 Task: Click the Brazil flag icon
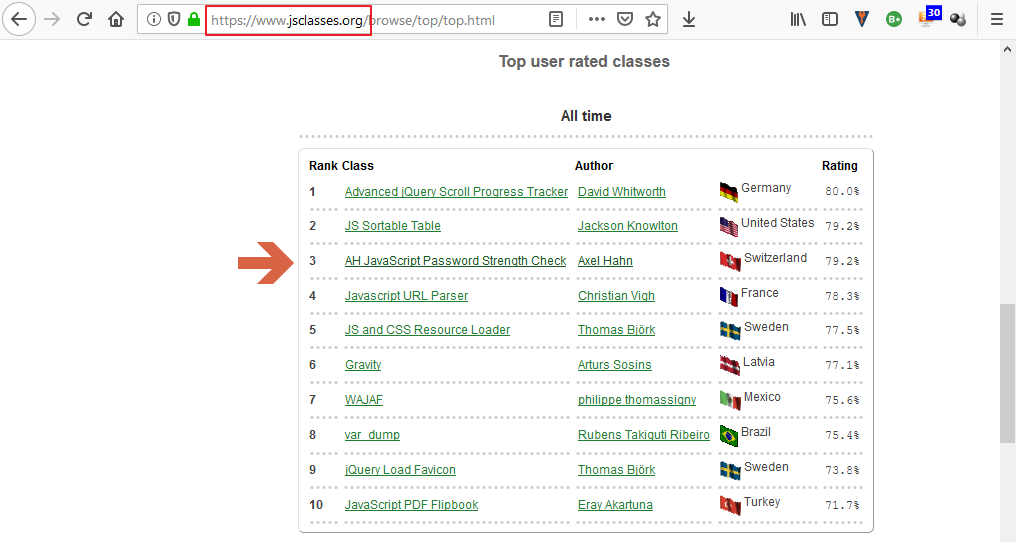(x=729, y=436)
